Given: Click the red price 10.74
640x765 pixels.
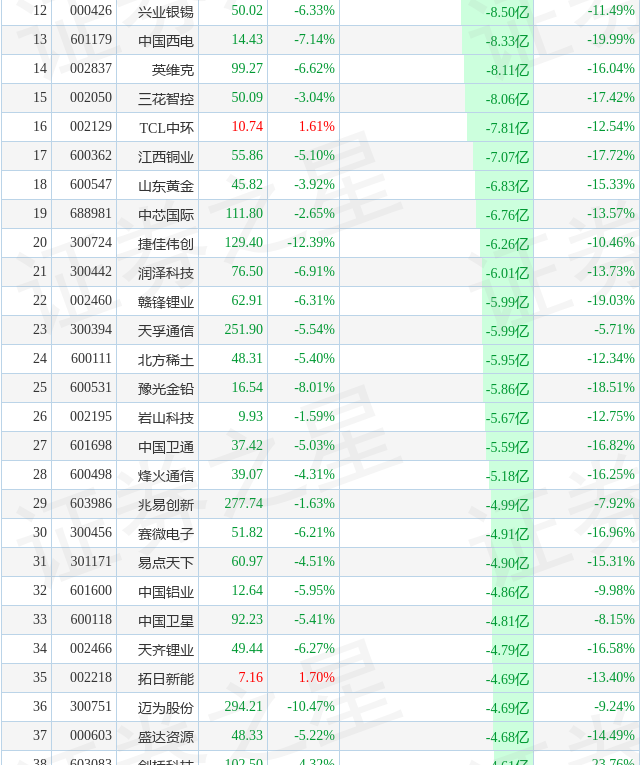Looking at the screenshot, I should pyautogui.click(x=247, y=127).
